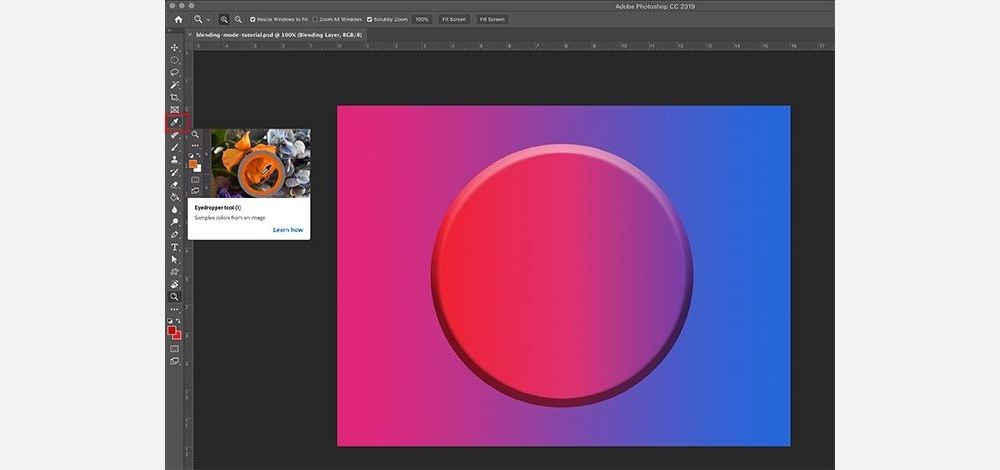Disable the Scrubby Zoom checkbox

click(370, 19)
